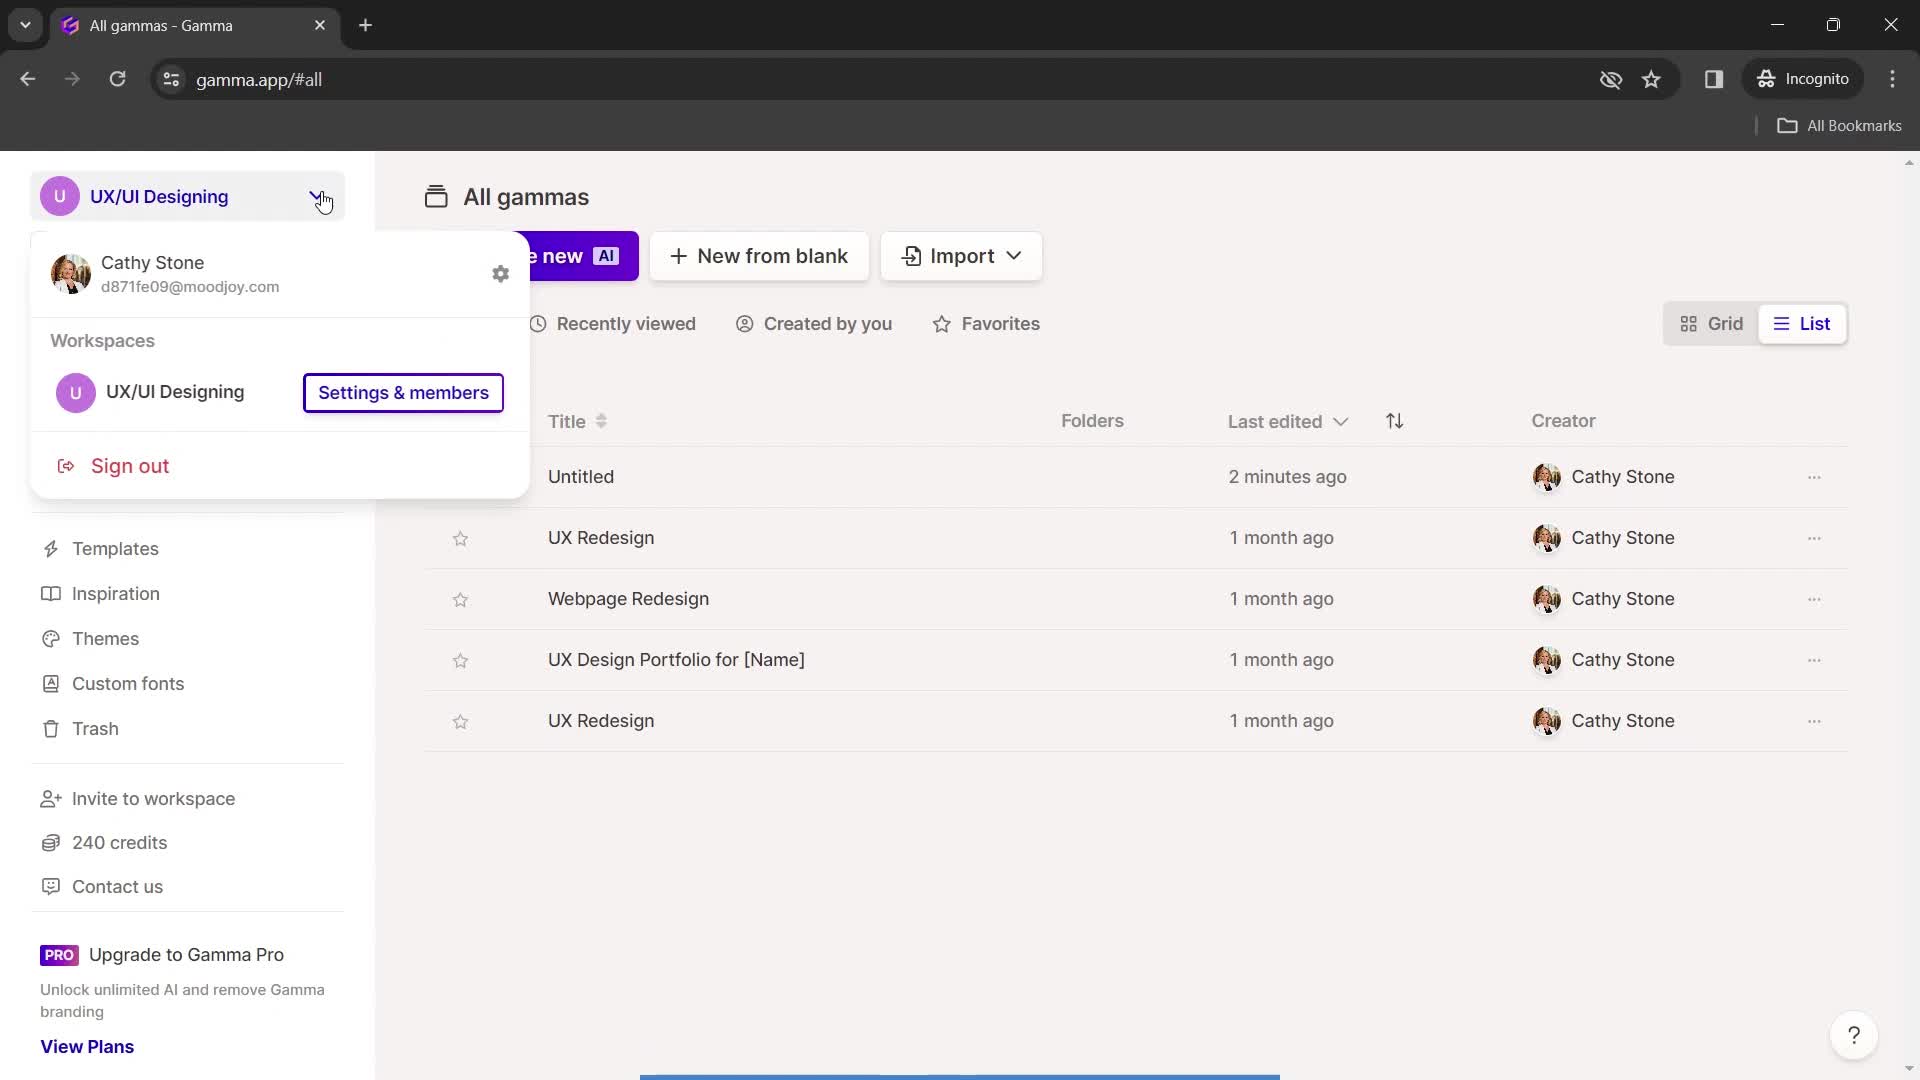Open Templates in sidebar
Viewport: 1920px width, 1080px height.
coord(115,549)
